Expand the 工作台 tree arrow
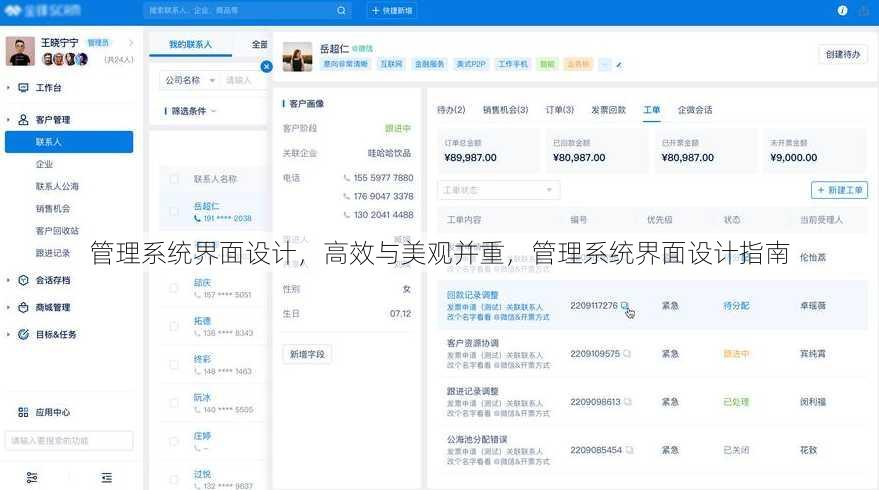The image size is (879, 490). (x=8, y=87)
